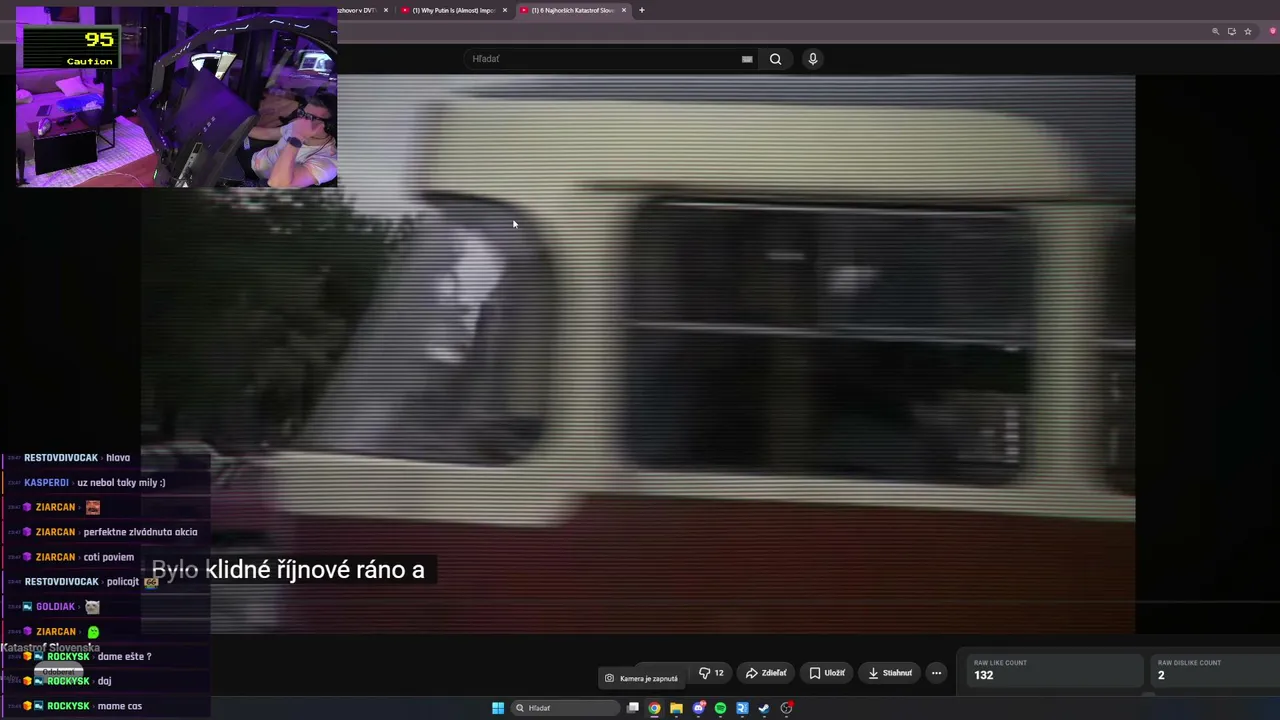Open the OBS Studio taskbar icon
This screenshot has height=720, width=1280.
787,708
